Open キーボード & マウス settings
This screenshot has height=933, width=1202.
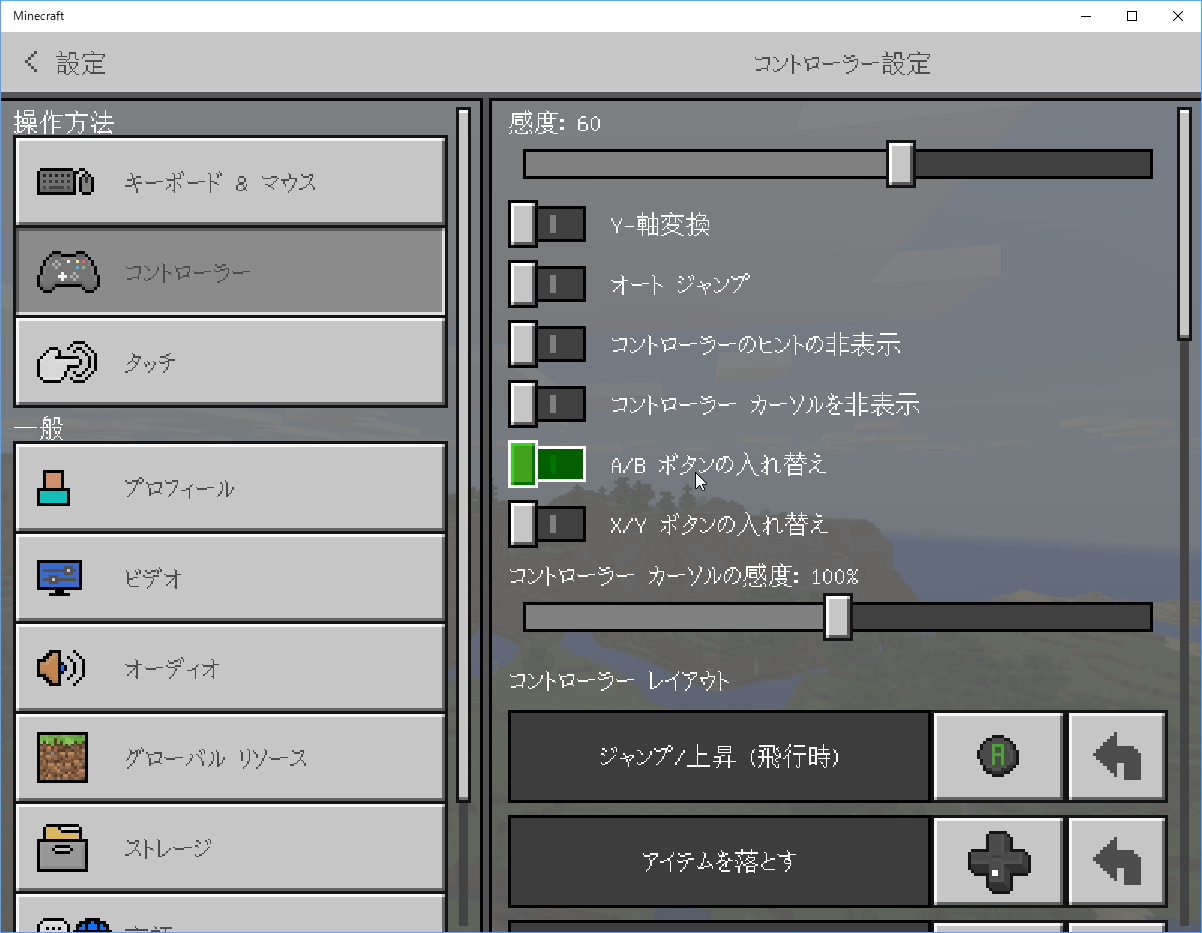coord(230,182)
